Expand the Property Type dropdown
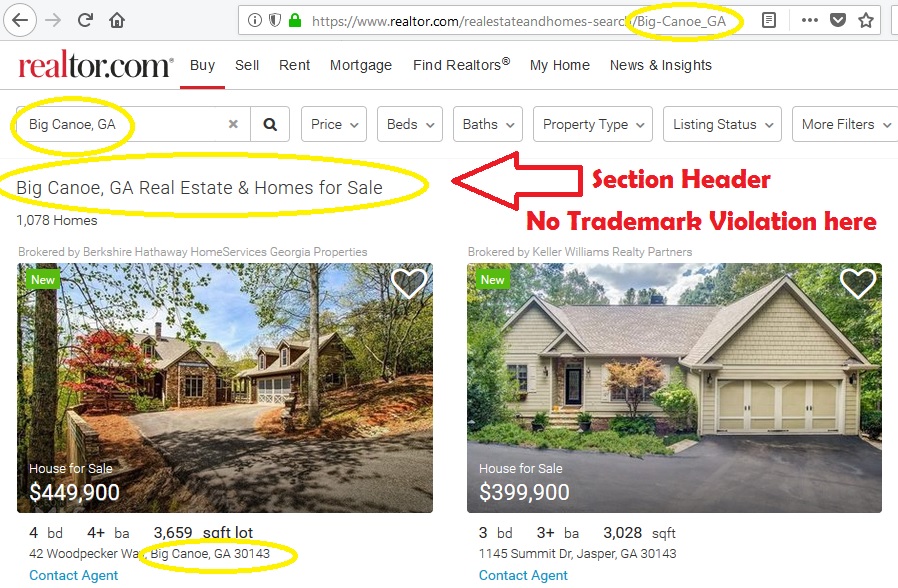 tap(593, 124)
